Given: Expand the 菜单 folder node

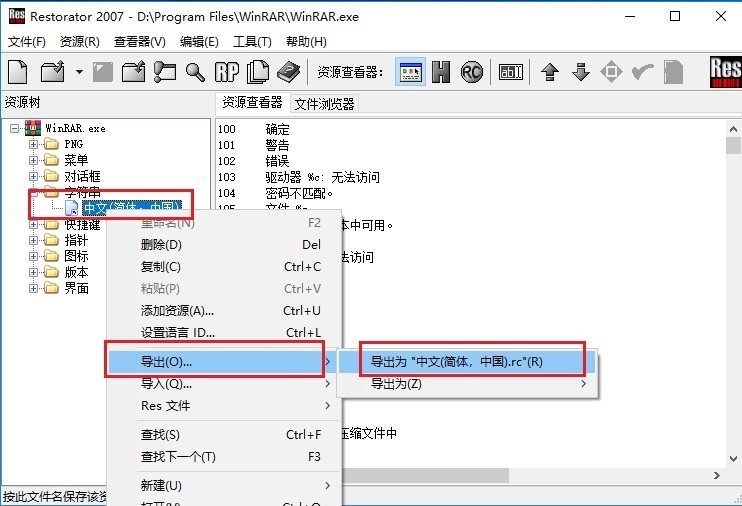Looking at the screenshot, I should 33,160.
